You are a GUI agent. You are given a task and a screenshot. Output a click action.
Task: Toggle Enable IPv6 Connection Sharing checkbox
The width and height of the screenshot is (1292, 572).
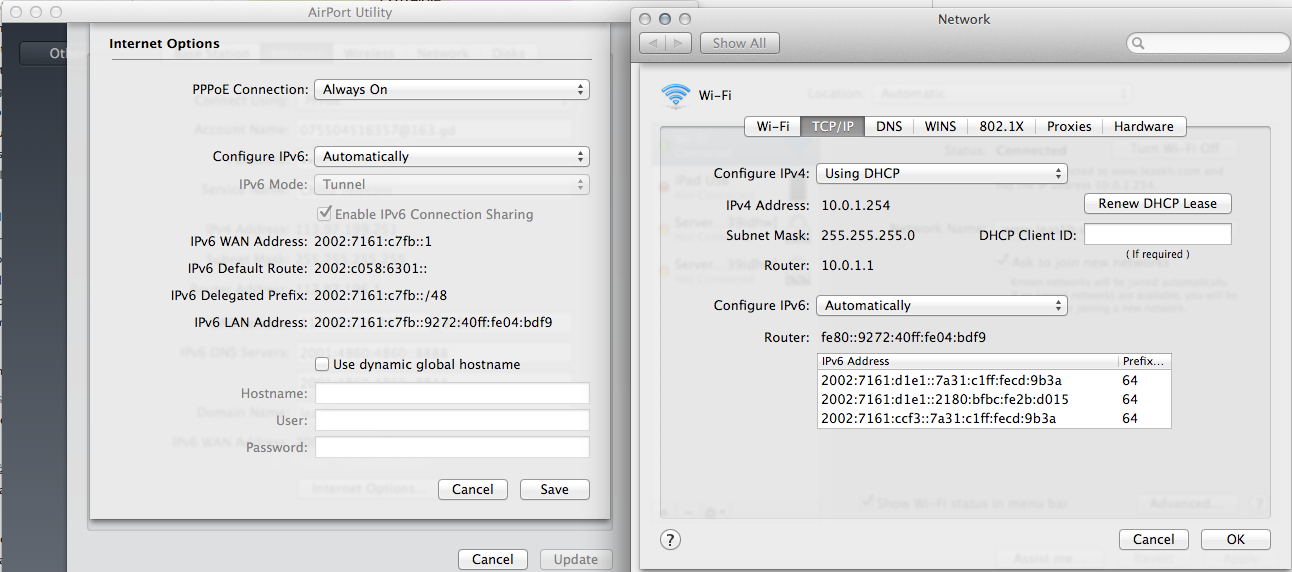point(324,213)
